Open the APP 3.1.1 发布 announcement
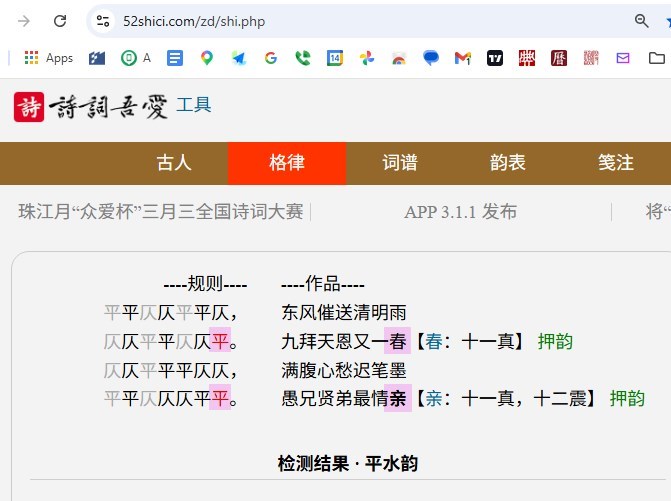The image size is (671, 501). (x=460, y=212)
